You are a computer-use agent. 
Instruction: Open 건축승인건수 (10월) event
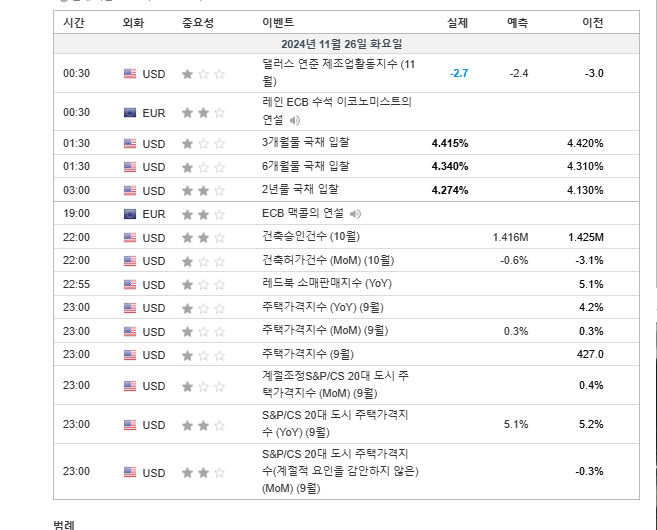click(x=311, y=236)
